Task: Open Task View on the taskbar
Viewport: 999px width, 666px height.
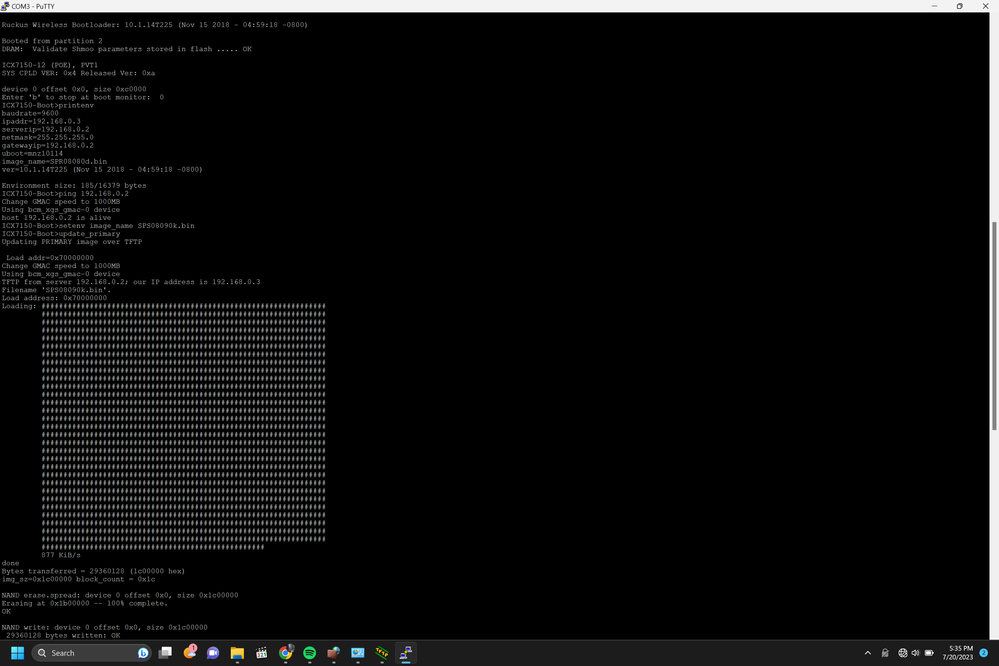Action: tap(165, 653)
